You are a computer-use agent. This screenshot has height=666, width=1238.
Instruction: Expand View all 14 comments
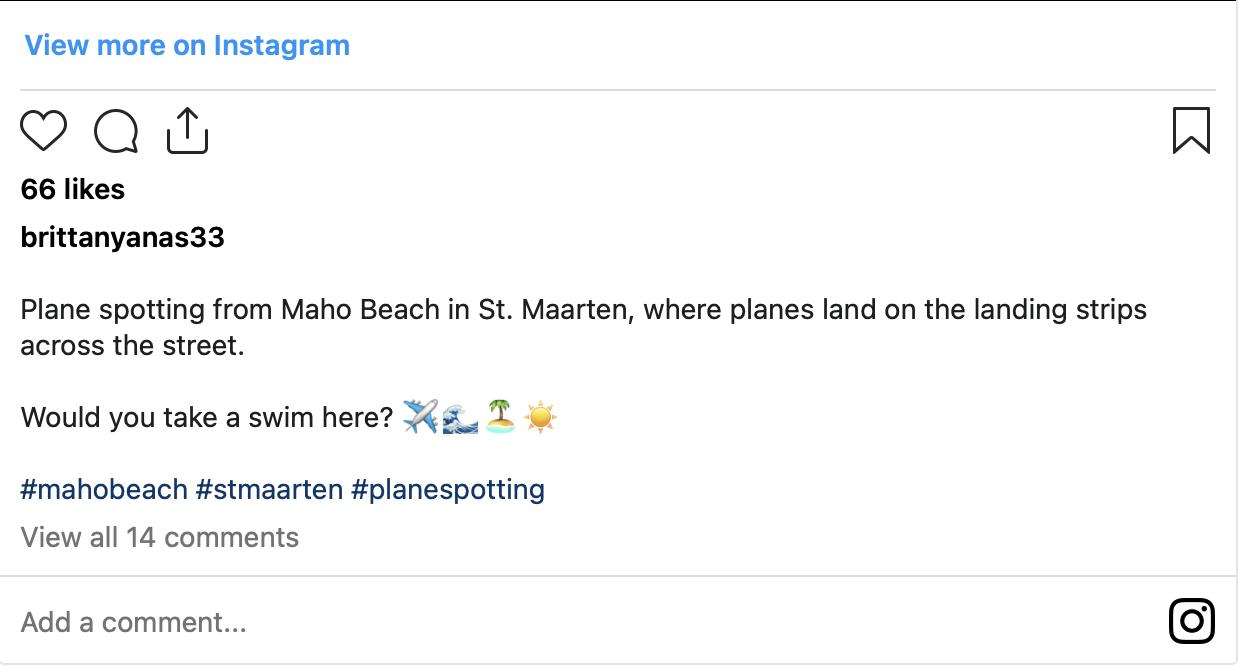pyautogui.click(x=160, y=537)
